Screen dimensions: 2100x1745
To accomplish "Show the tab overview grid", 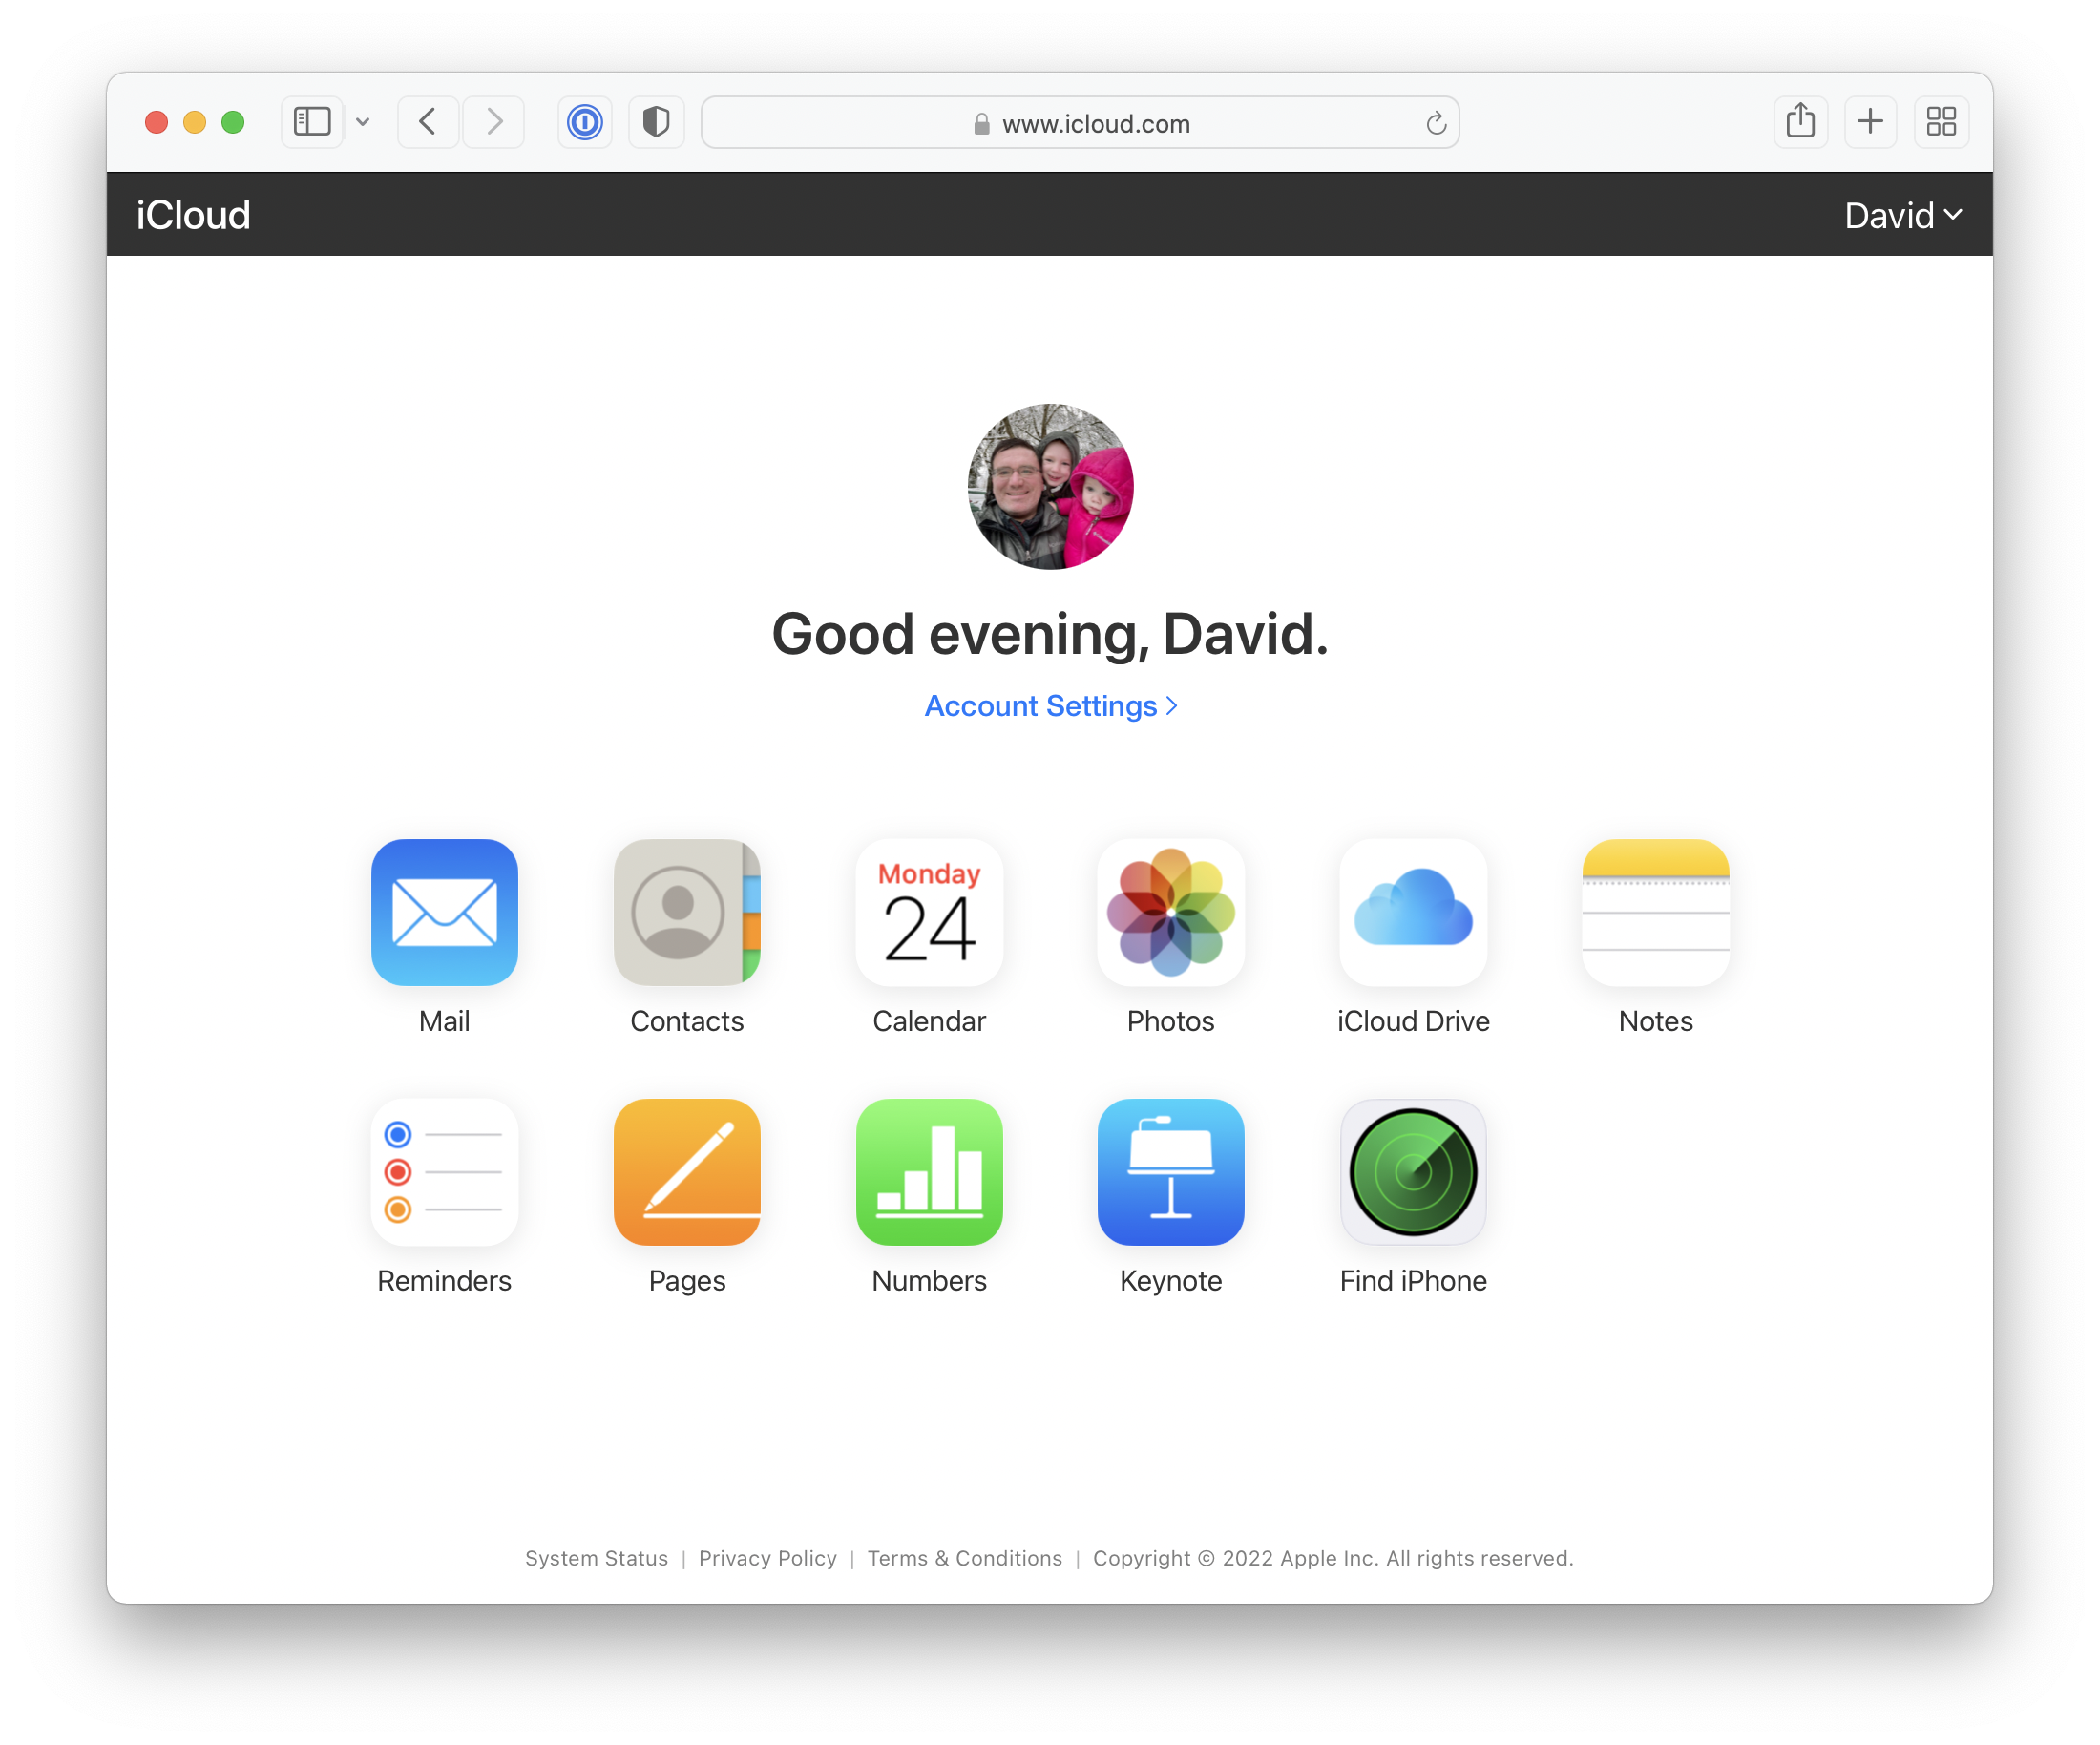I will pyautogui.click(x=1941, y=122).
